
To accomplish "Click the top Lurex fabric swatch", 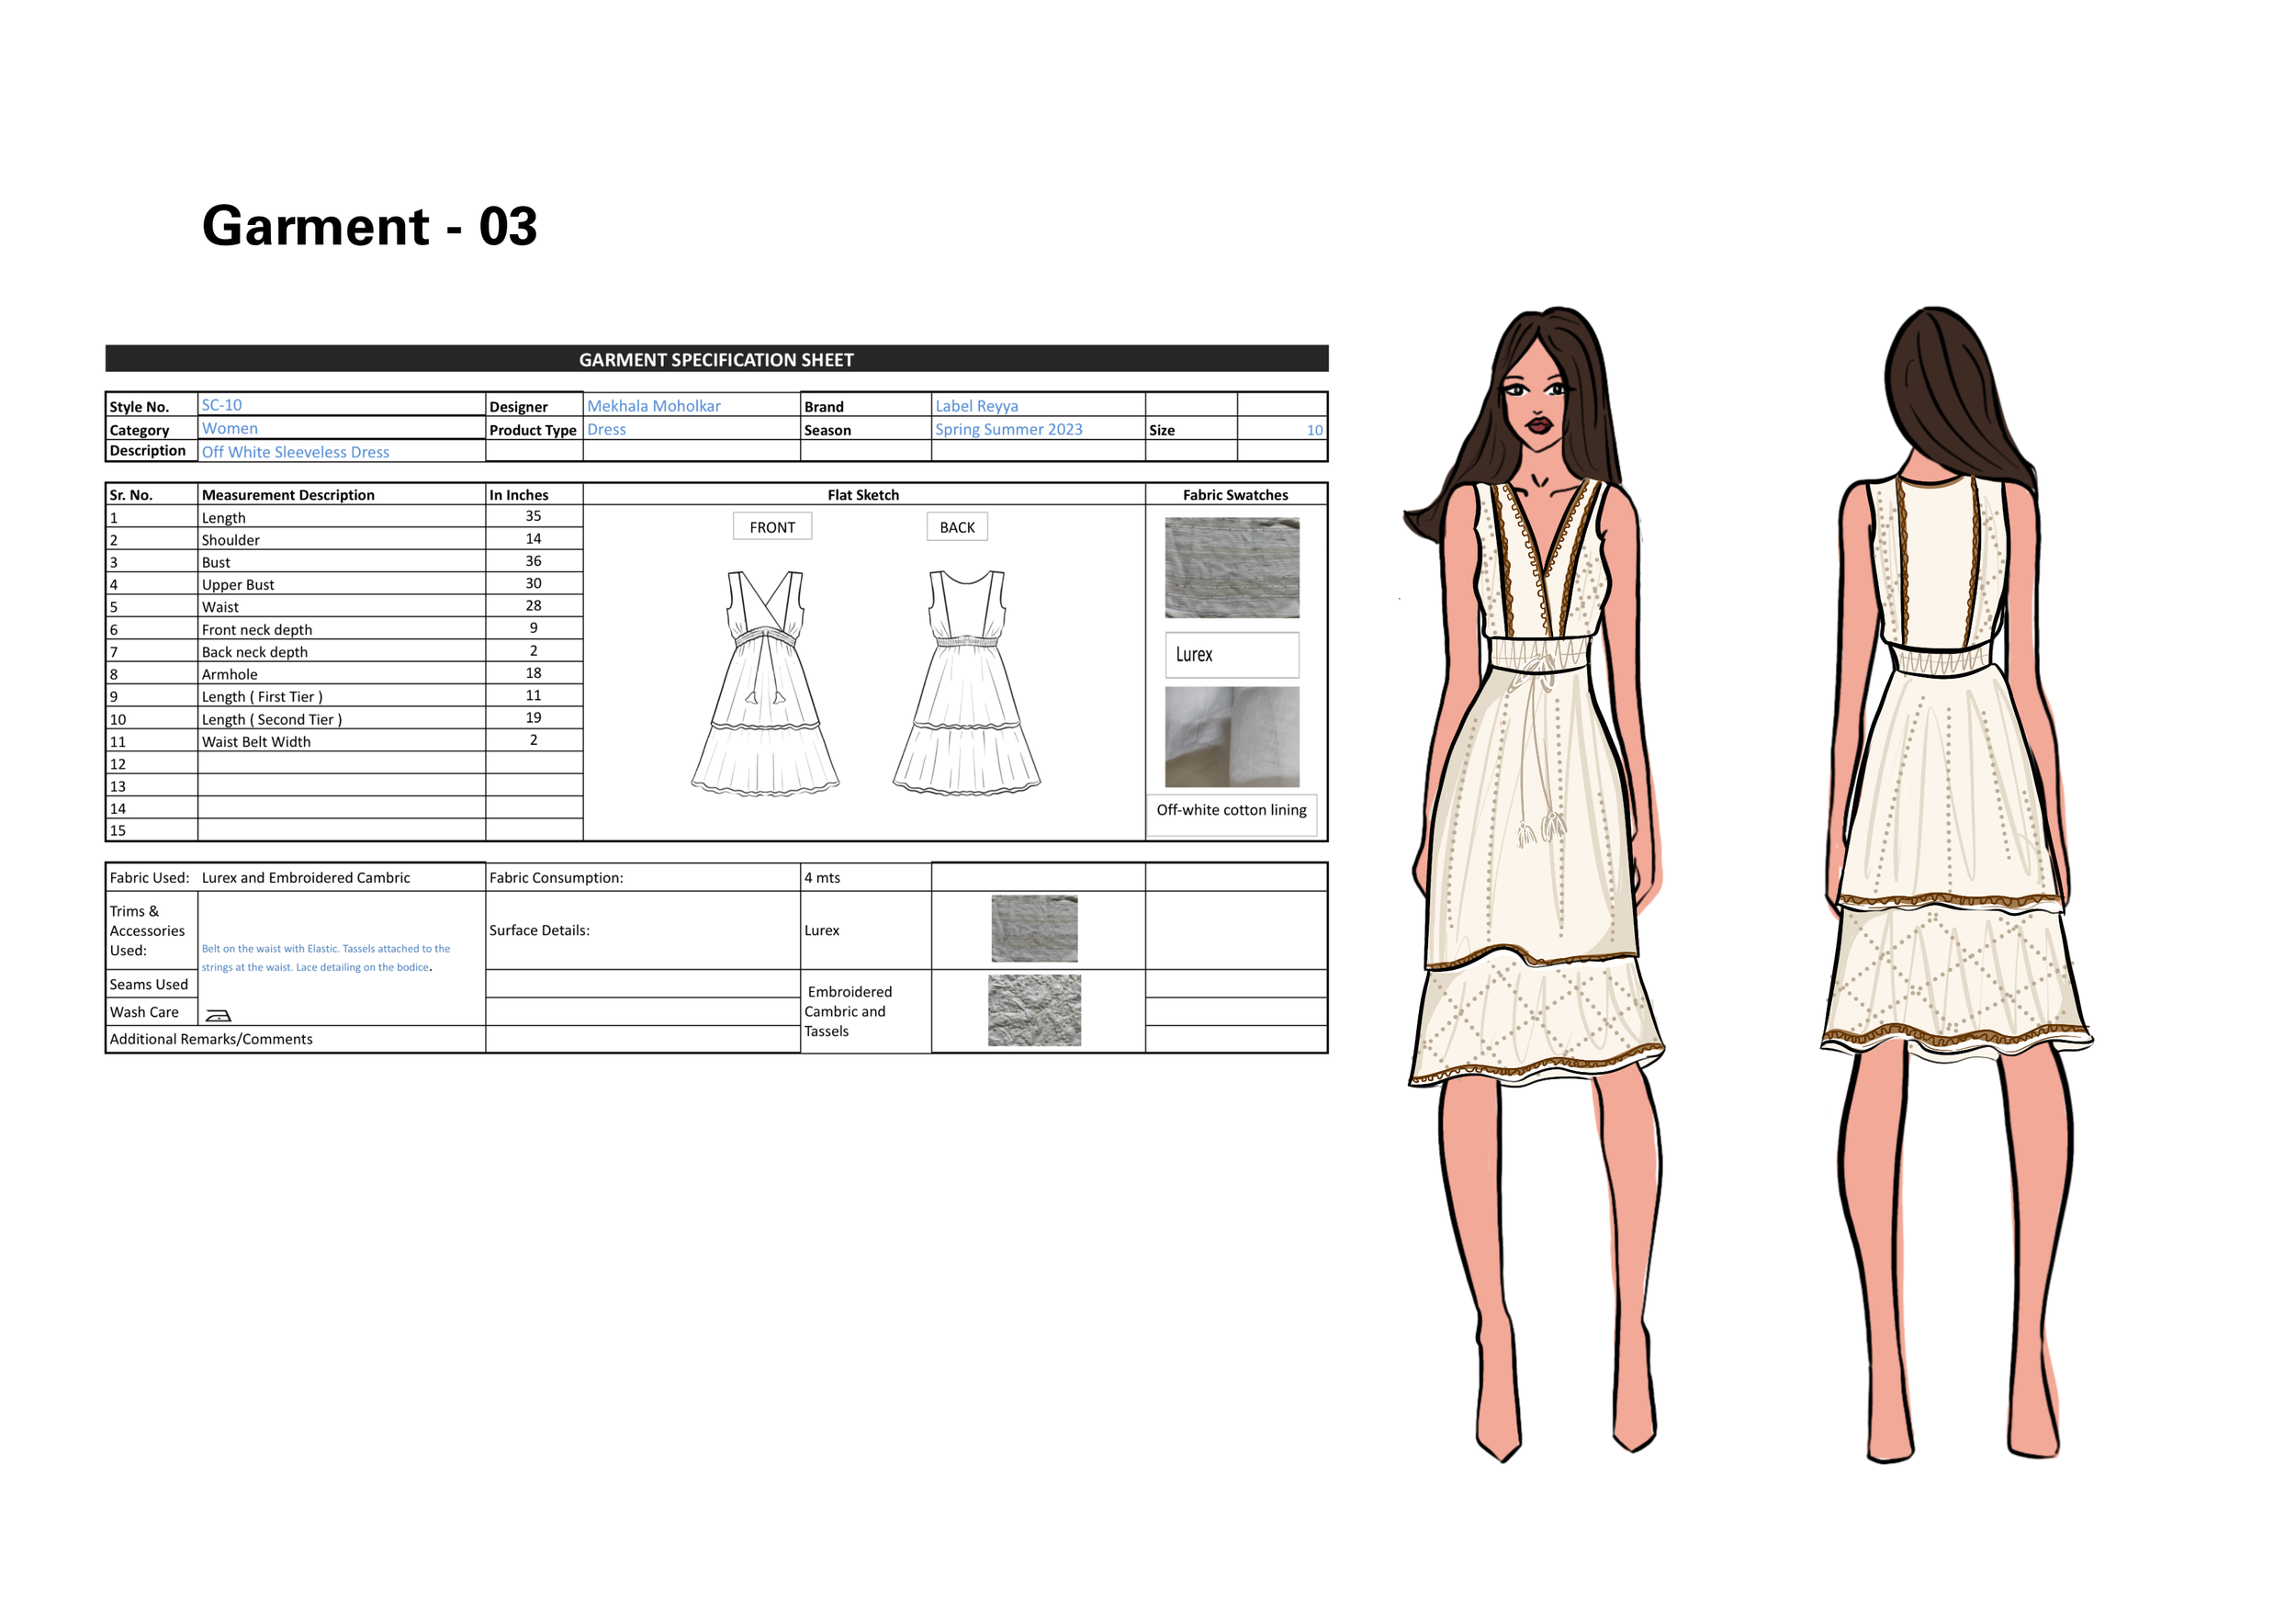I will coord(1232,567).
